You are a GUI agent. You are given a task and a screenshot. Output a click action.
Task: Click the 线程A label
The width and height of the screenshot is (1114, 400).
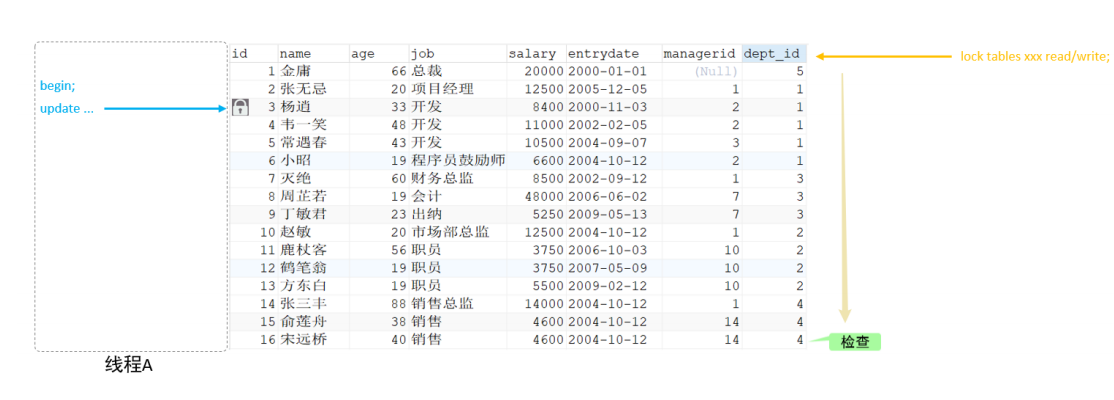(x=129, y=365)
